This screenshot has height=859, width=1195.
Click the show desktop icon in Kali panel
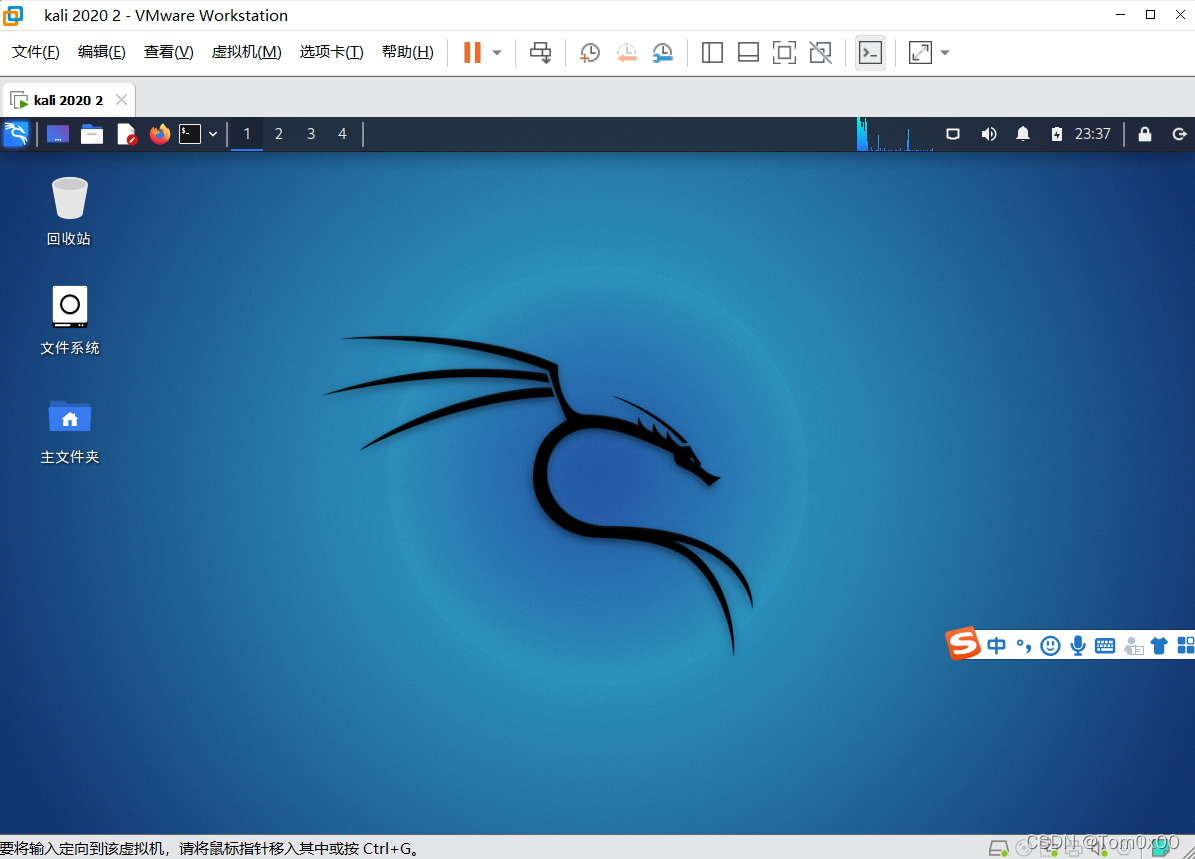point(58,134)
